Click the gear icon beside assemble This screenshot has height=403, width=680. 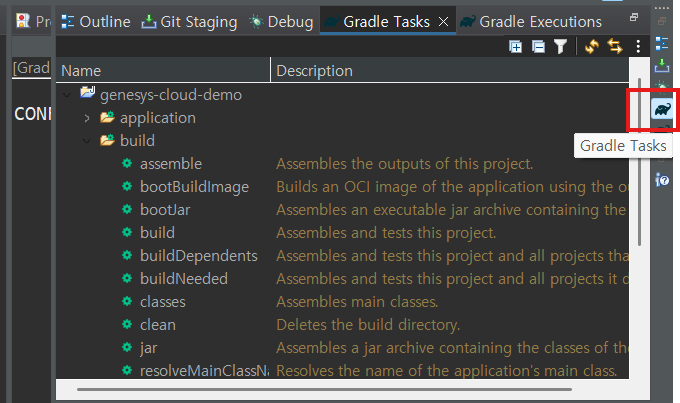click(x=127, y=164)
